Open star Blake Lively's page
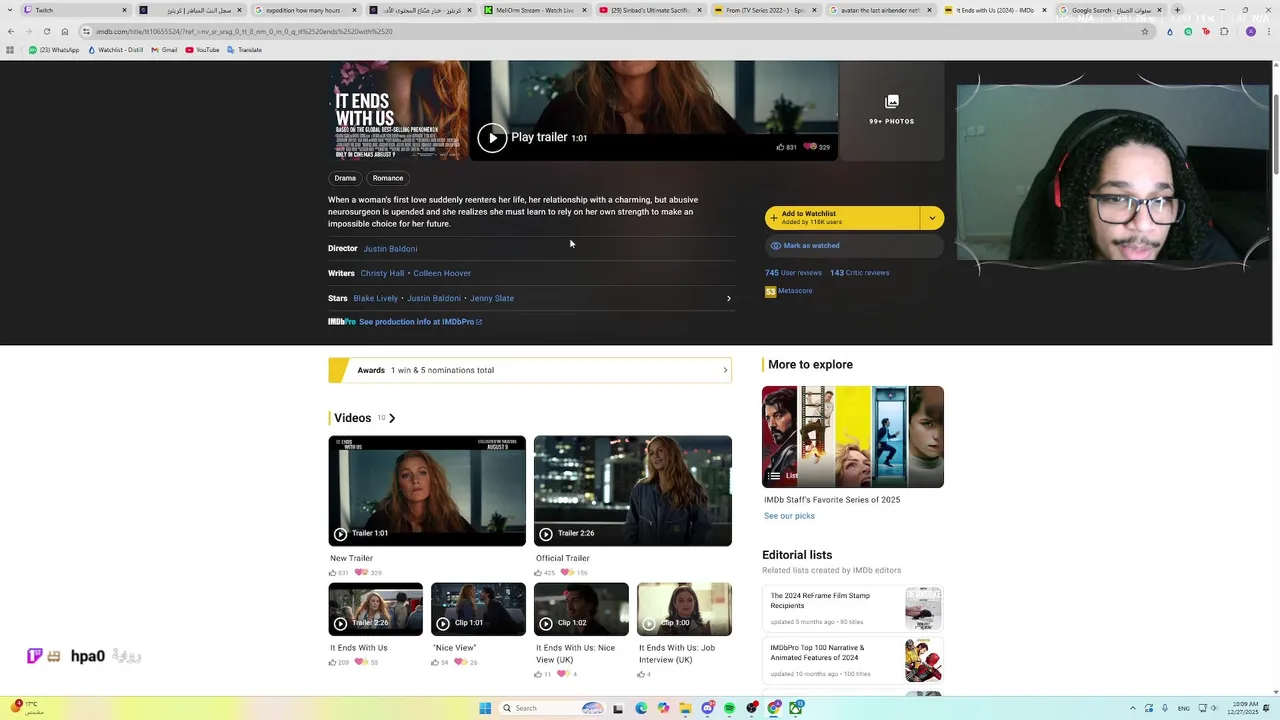Viewport: 1280px width, 720px height. tap(375, 298)
